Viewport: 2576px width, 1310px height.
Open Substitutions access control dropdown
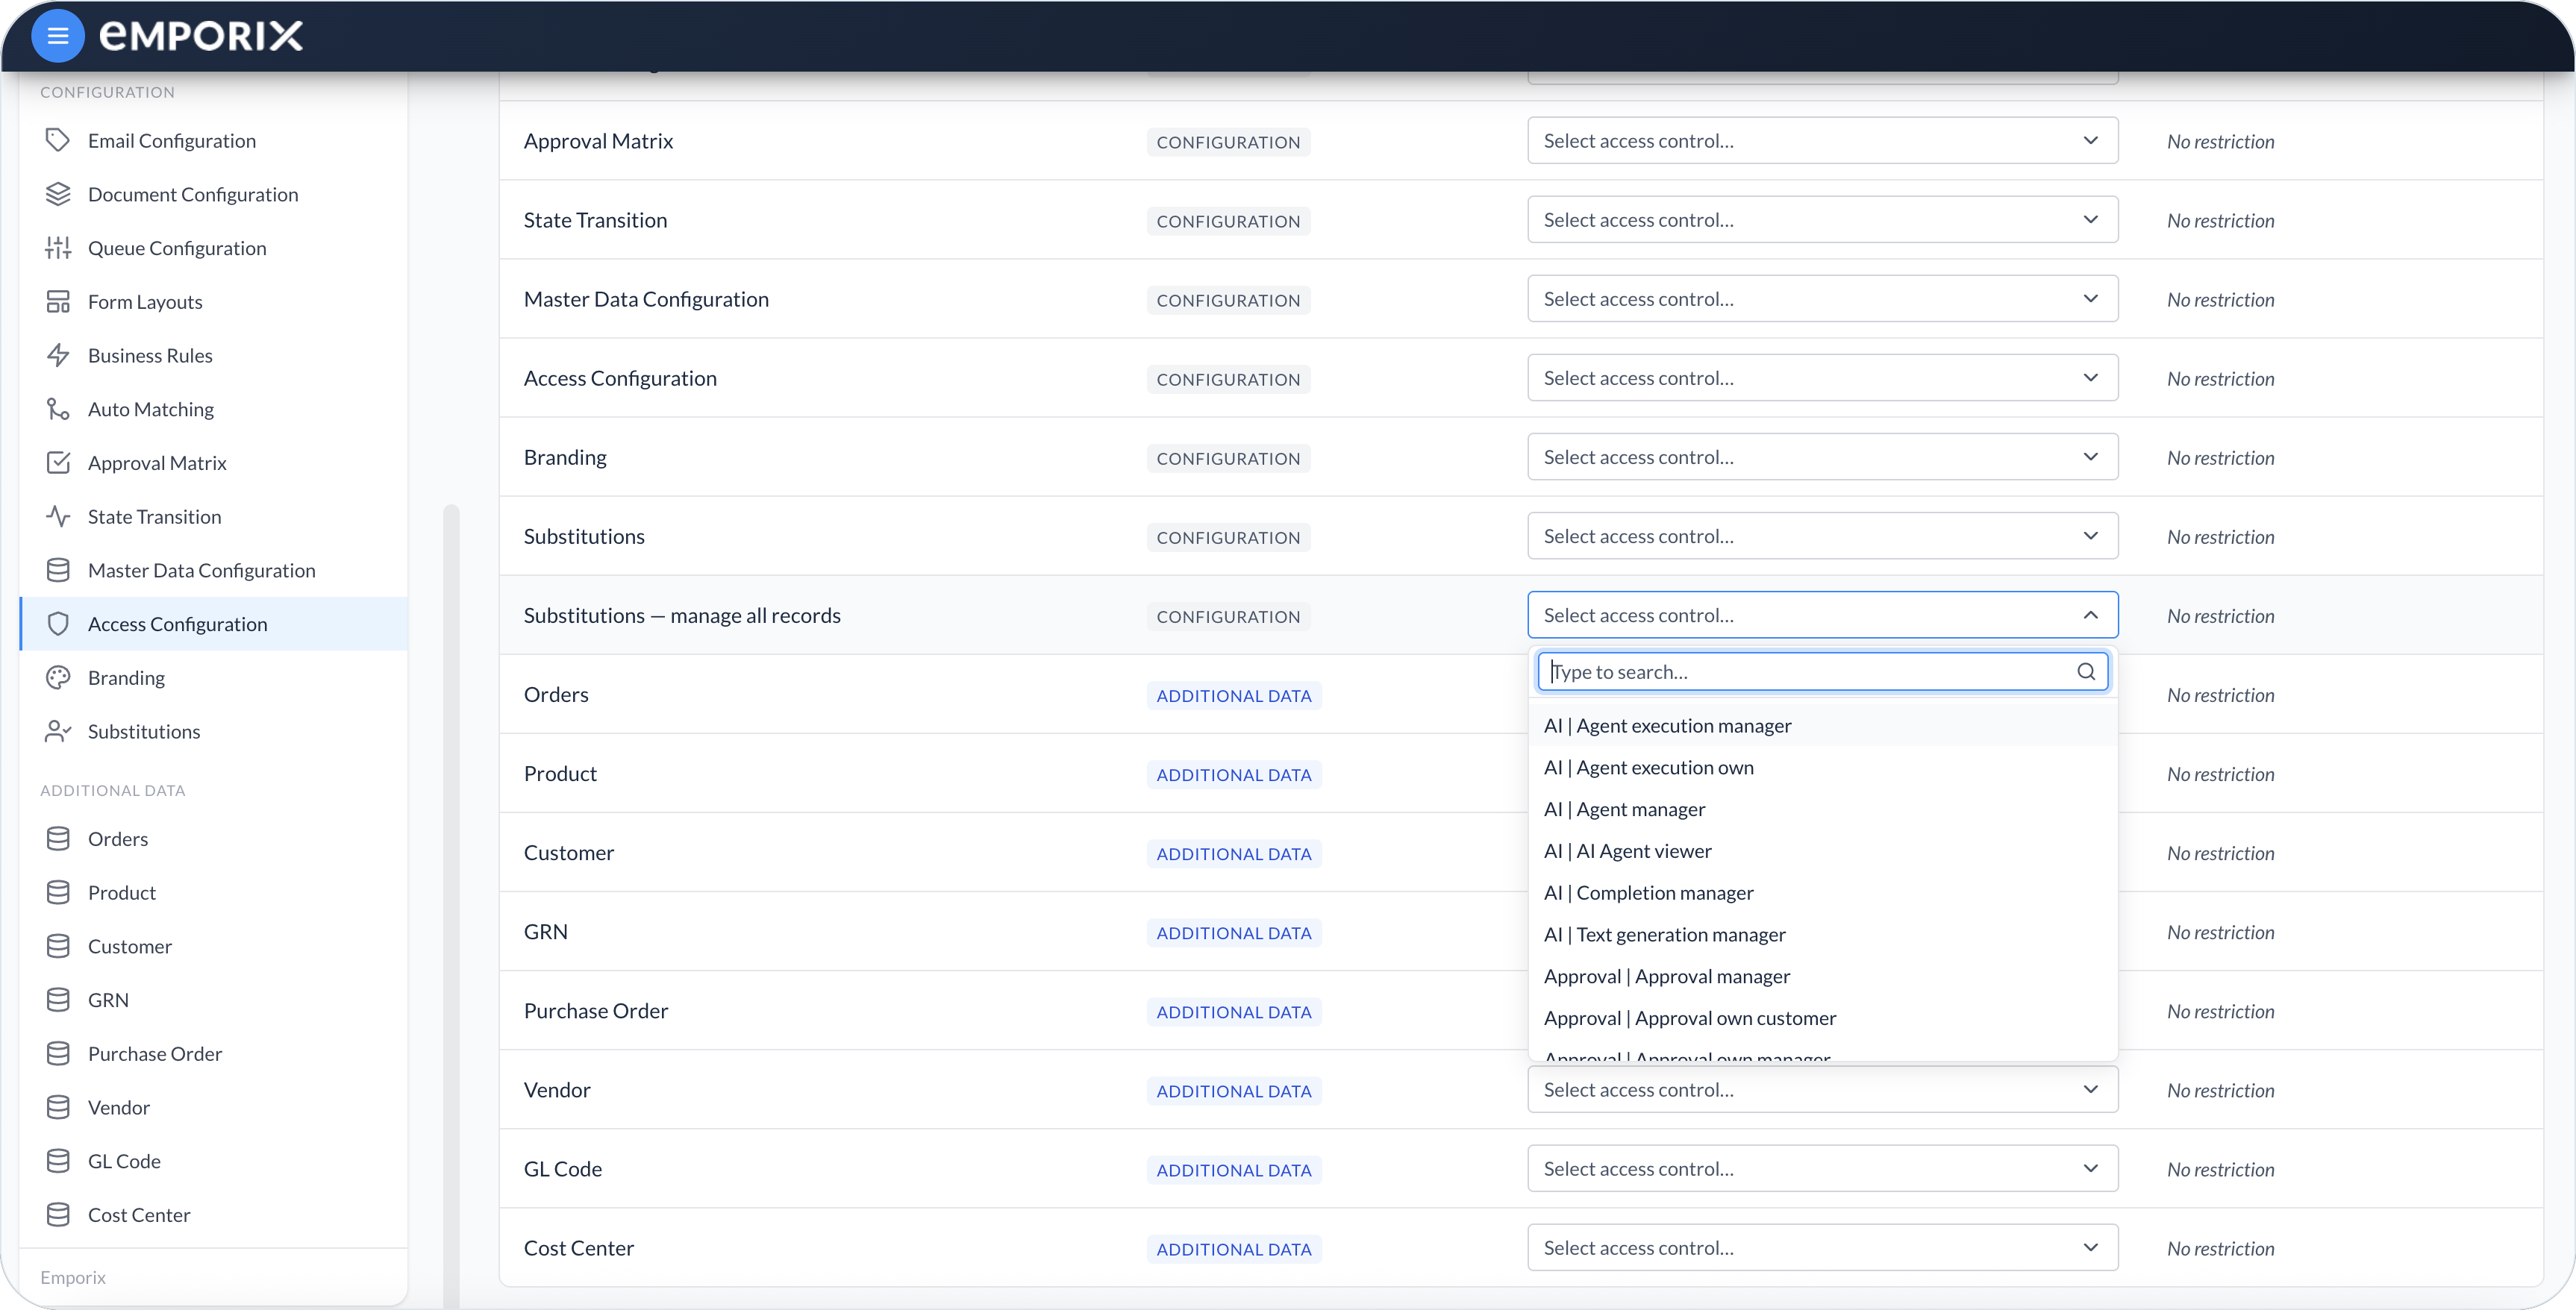point(1822,535)
